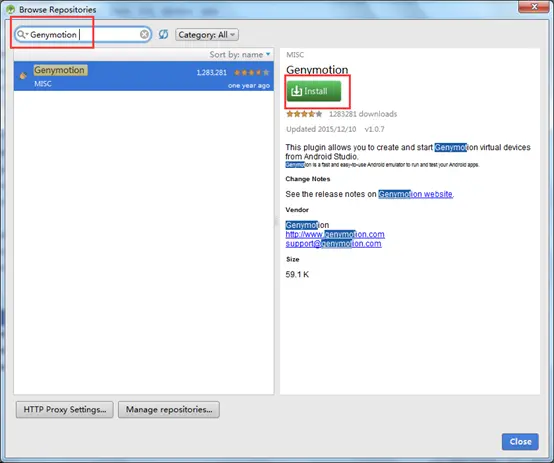Viewport: 554px width, 463px height.
Task: Open the http://www.genymotion.com vendor link
Action: 335,234
